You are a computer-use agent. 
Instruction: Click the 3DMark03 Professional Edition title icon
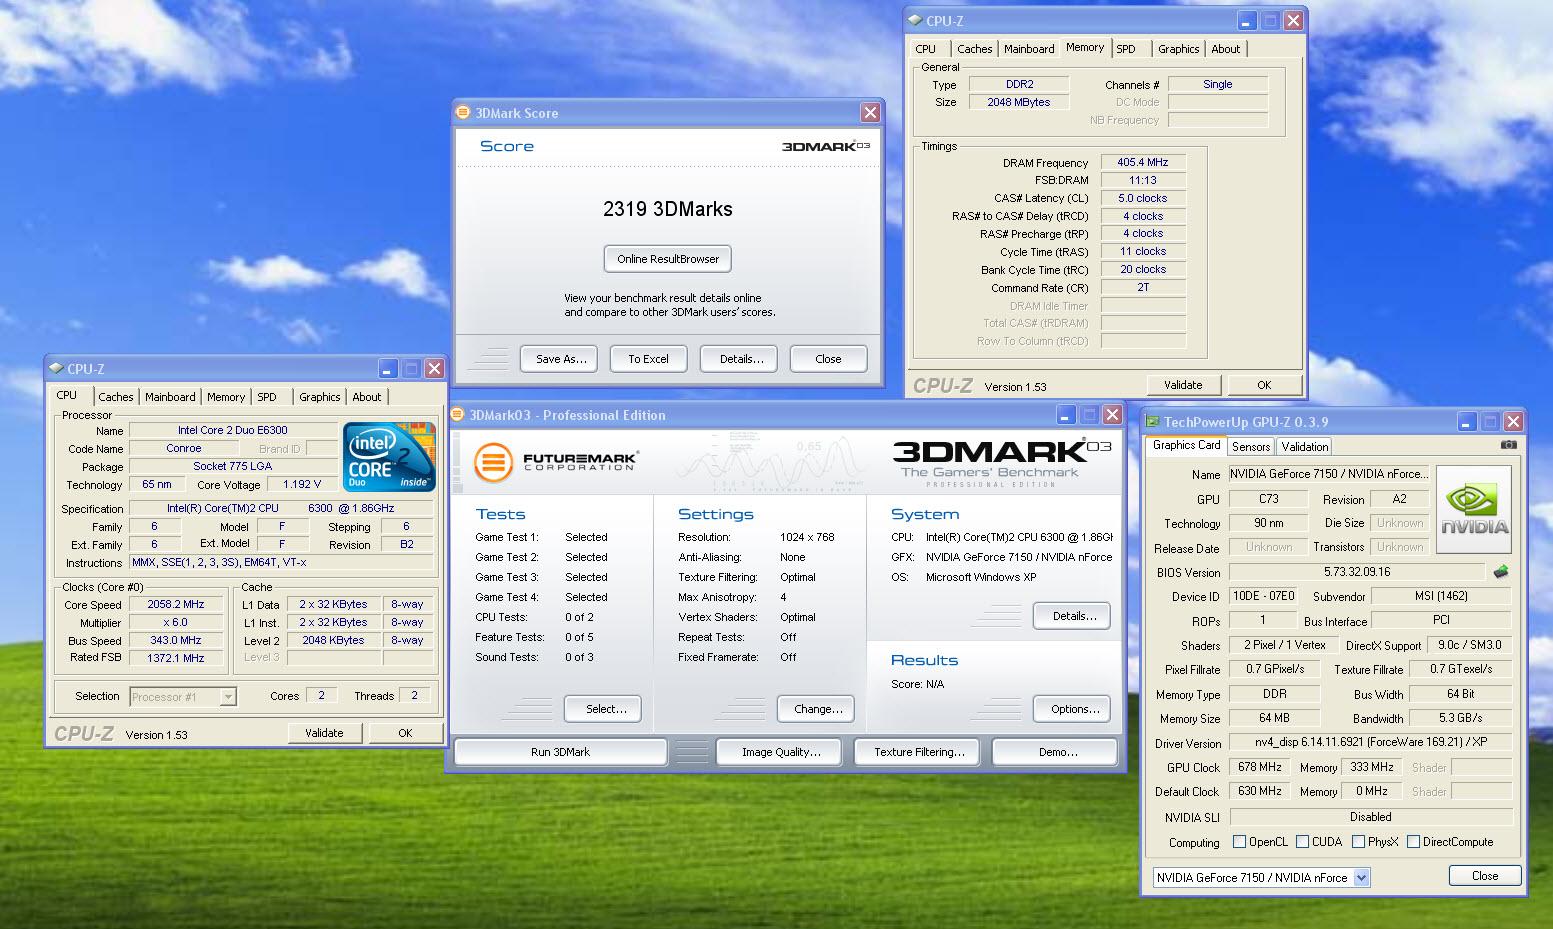click(458, 414)
